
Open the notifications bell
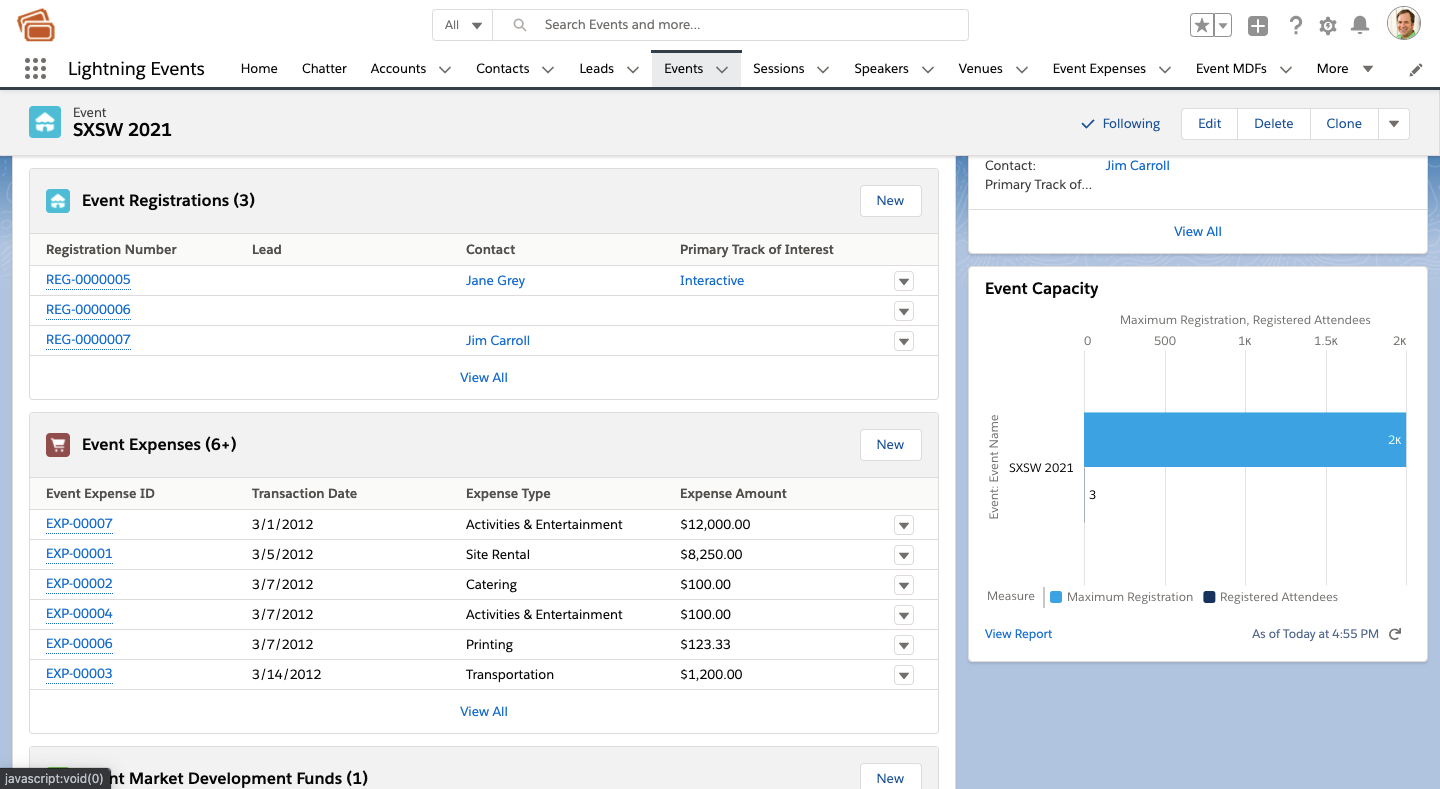click(x=1360, y=26)
